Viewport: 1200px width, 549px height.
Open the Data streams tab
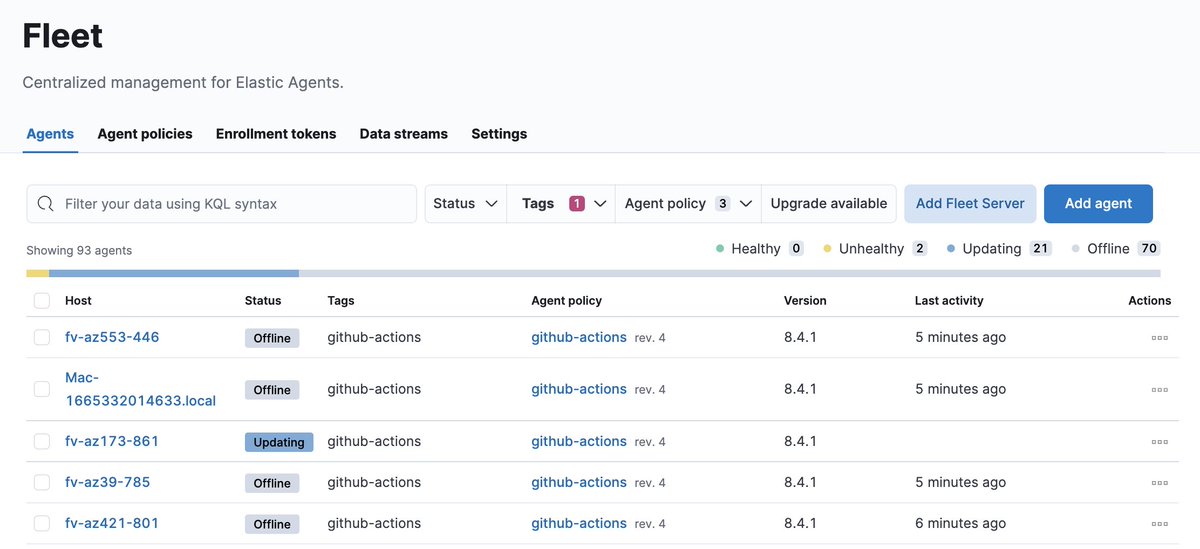coord(404,134)
